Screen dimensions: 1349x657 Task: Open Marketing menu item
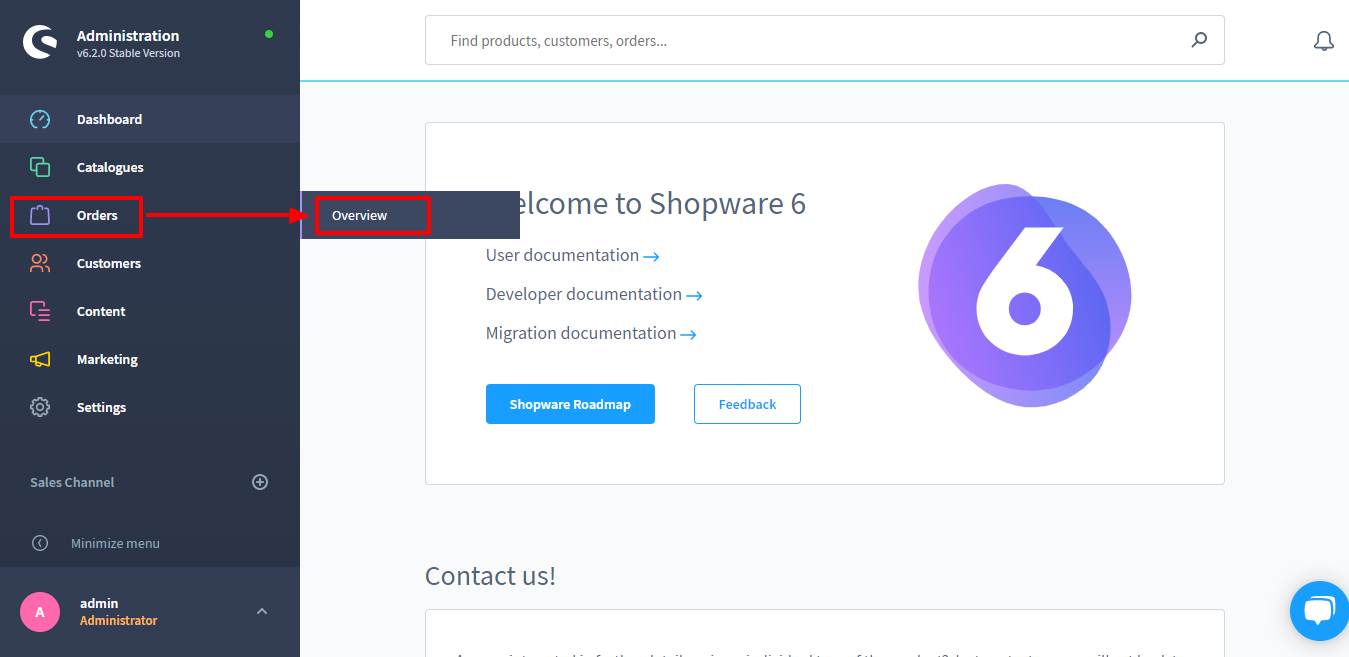tap(150, 359)
